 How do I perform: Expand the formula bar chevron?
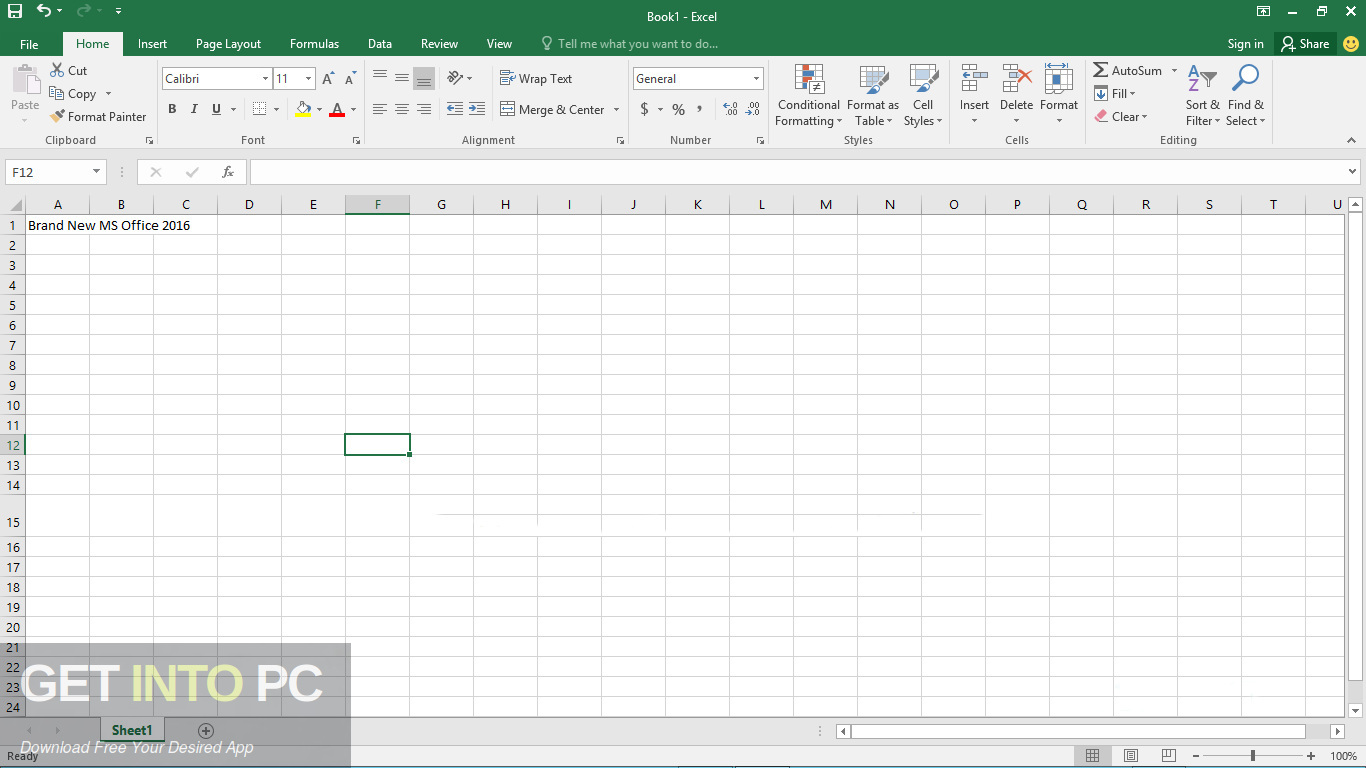[x=1353, y=172]
